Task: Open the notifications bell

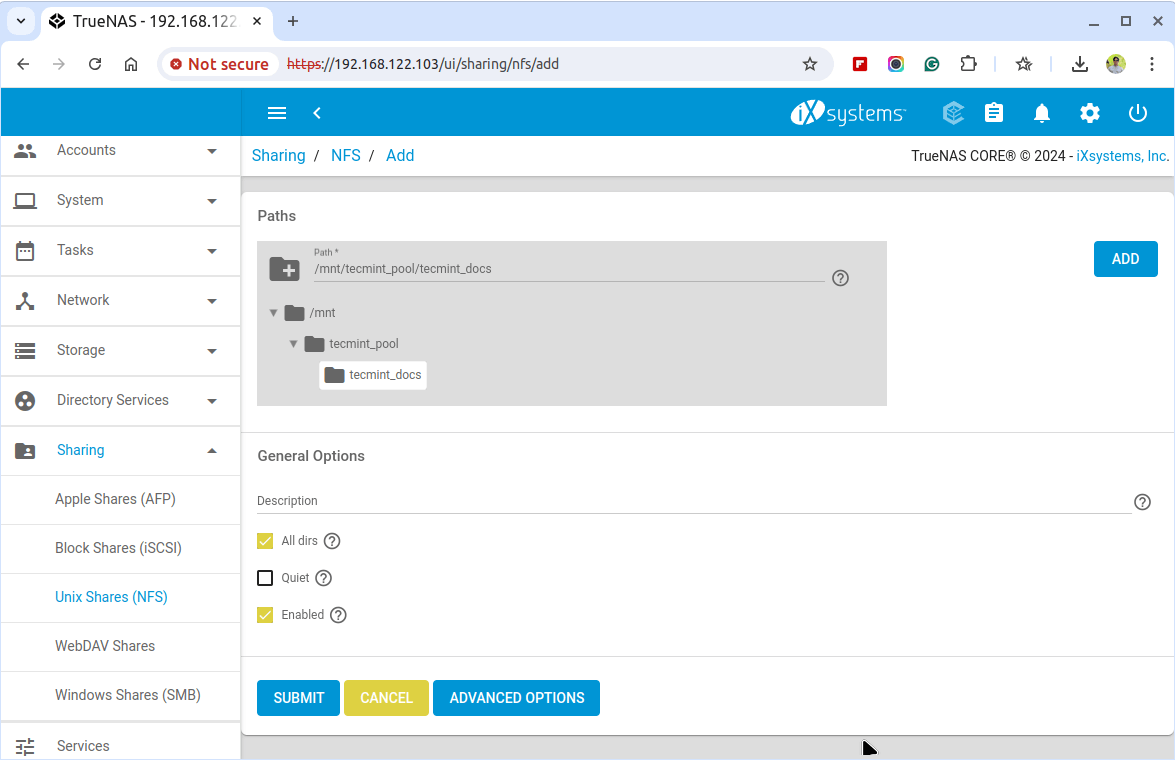Action: 1041,113
